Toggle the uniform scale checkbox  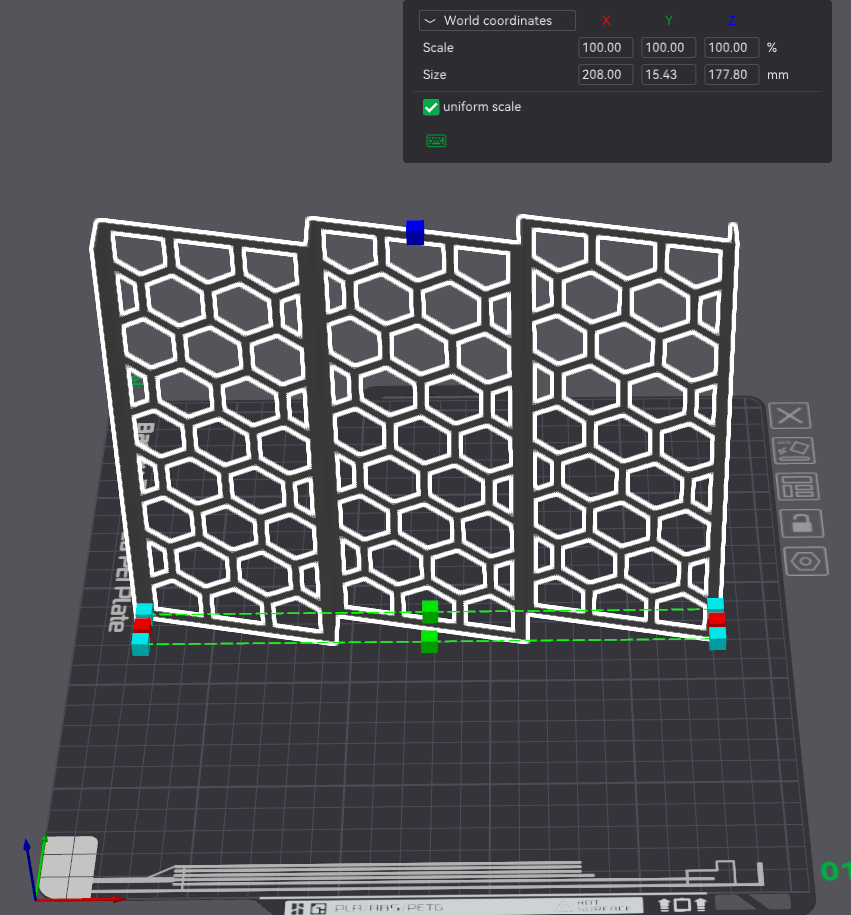click(x=431, y=107)
